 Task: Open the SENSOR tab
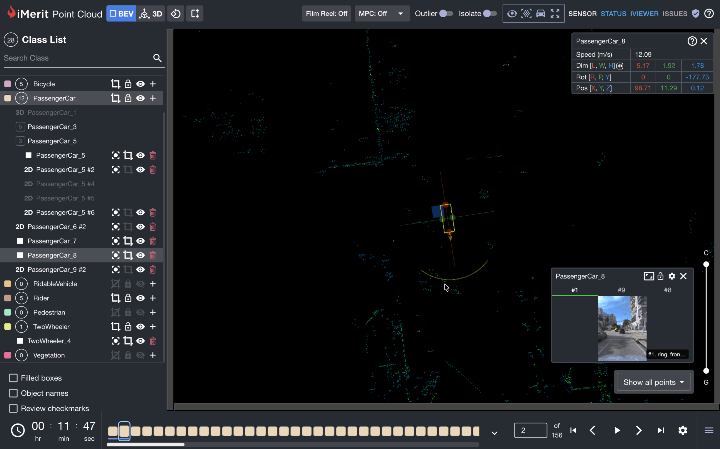point(581,14)
